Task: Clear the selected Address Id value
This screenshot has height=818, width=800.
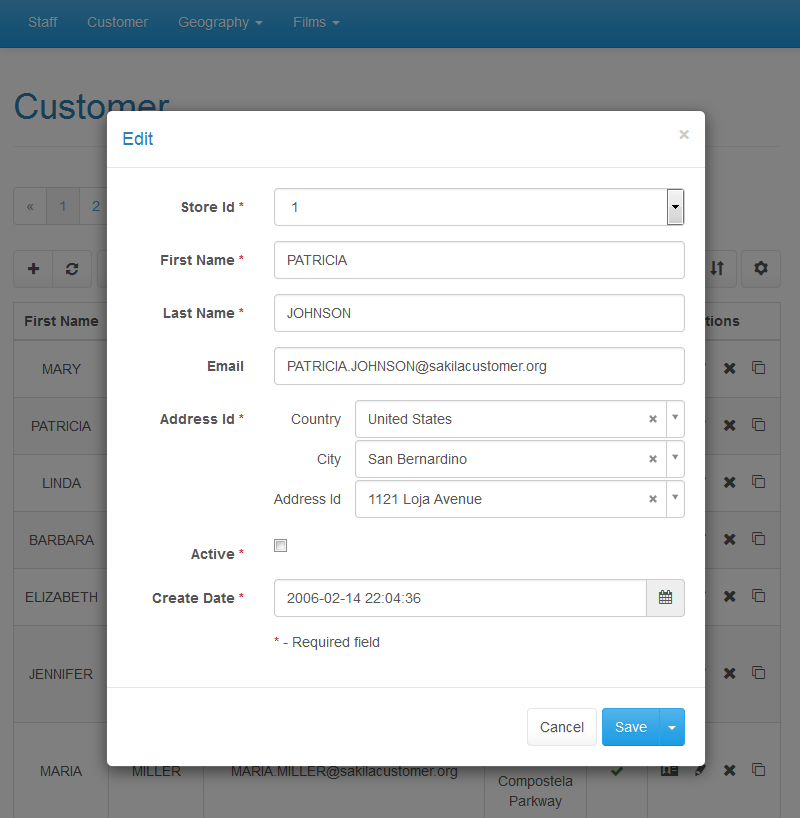Action: point(653,499)
